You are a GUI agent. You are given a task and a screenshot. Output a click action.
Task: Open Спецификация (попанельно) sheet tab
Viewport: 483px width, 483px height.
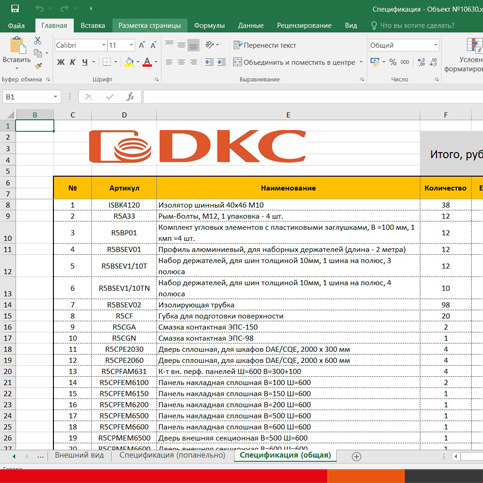[172, 455]
